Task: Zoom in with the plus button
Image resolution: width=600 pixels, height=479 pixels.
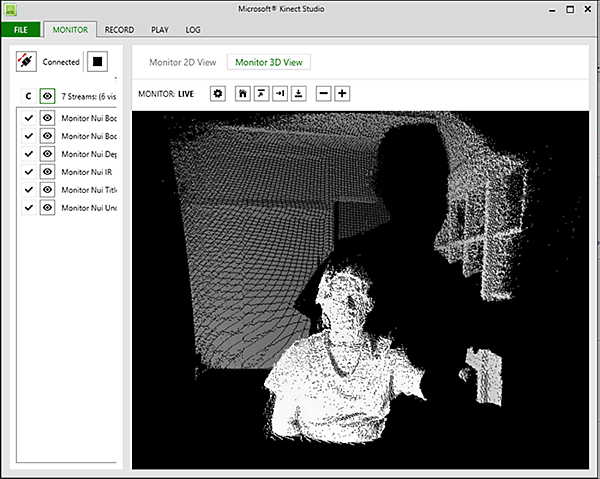Action: click(x=342, y=93)
